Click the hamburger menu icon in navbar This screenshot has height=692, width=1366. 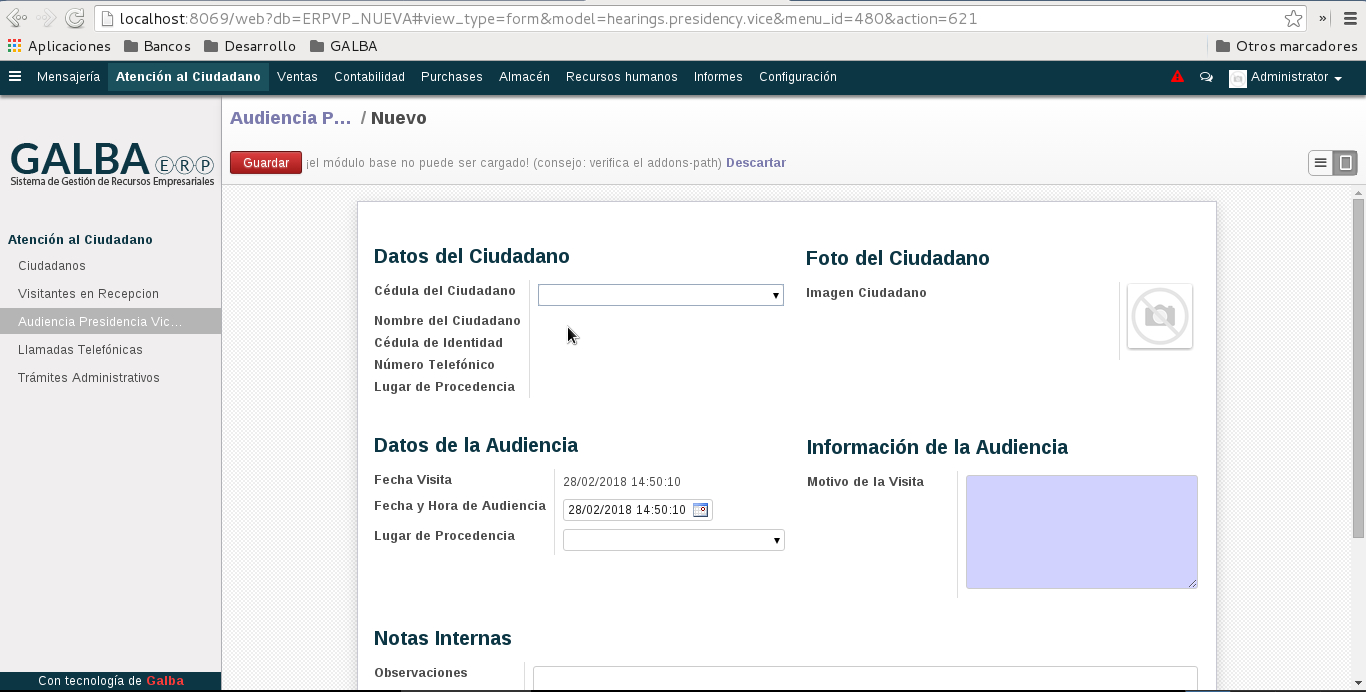click(15, 77)
